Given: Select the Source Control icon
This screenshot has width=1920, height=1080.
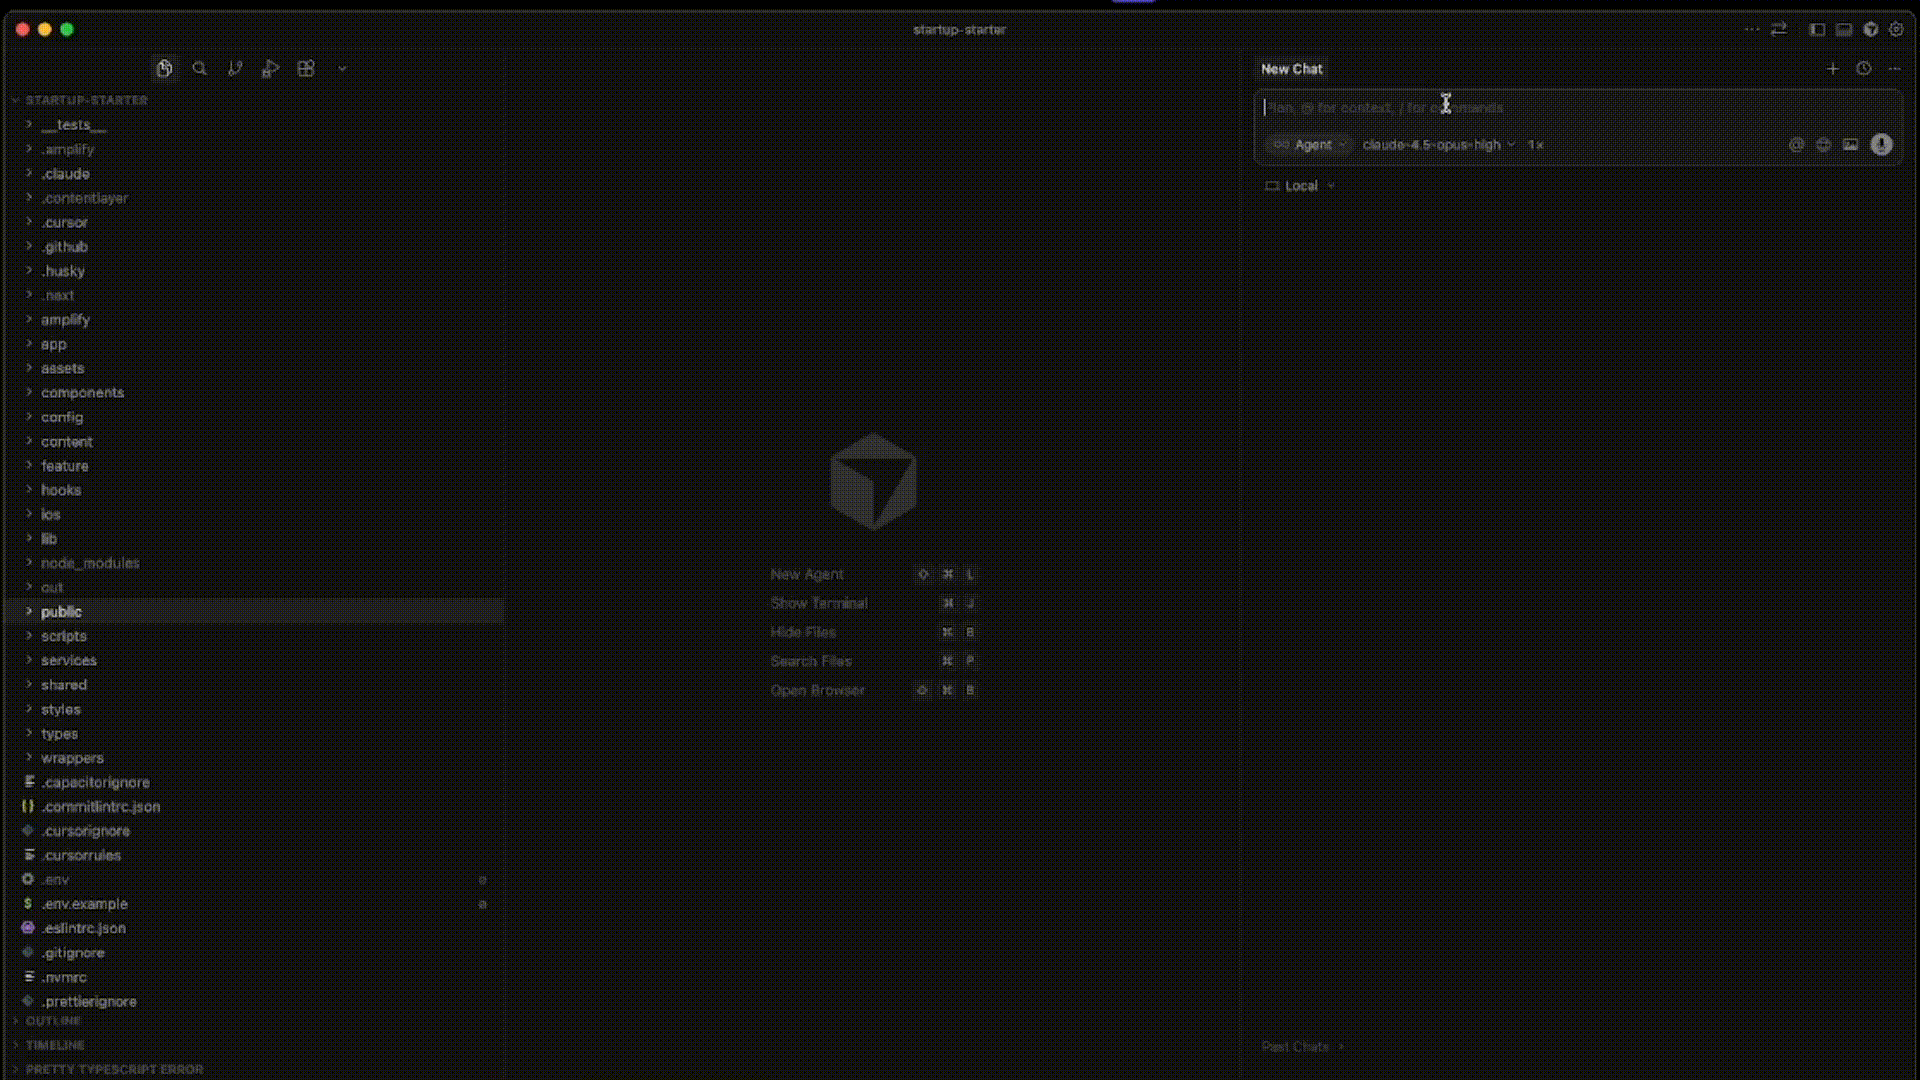Looking at the screenshot, I should coord(236,68).
